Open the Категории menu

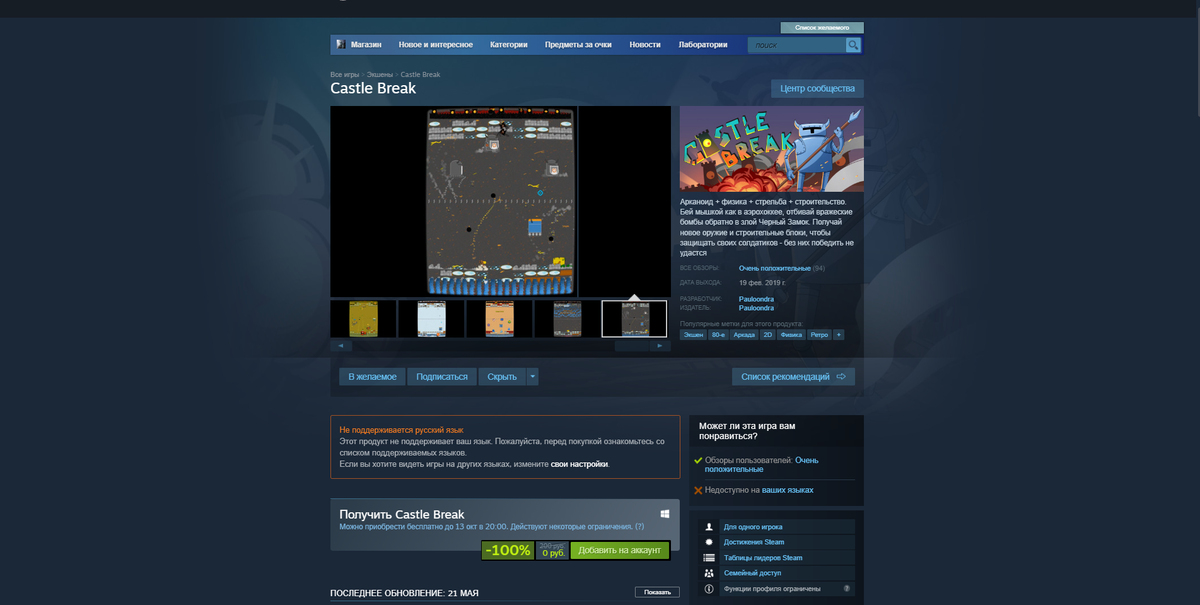tap(509, 44)
